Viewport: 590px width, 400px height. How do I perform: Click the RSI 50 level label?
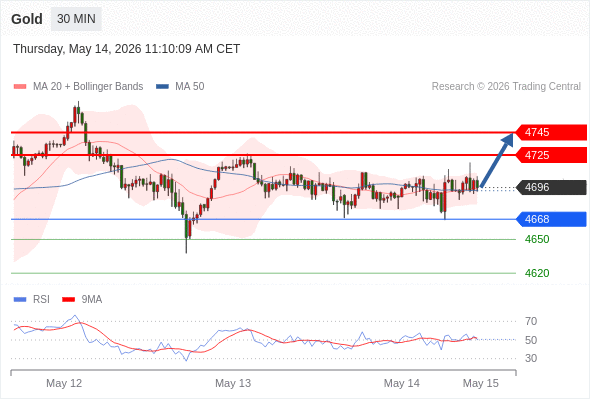(531, 340)
